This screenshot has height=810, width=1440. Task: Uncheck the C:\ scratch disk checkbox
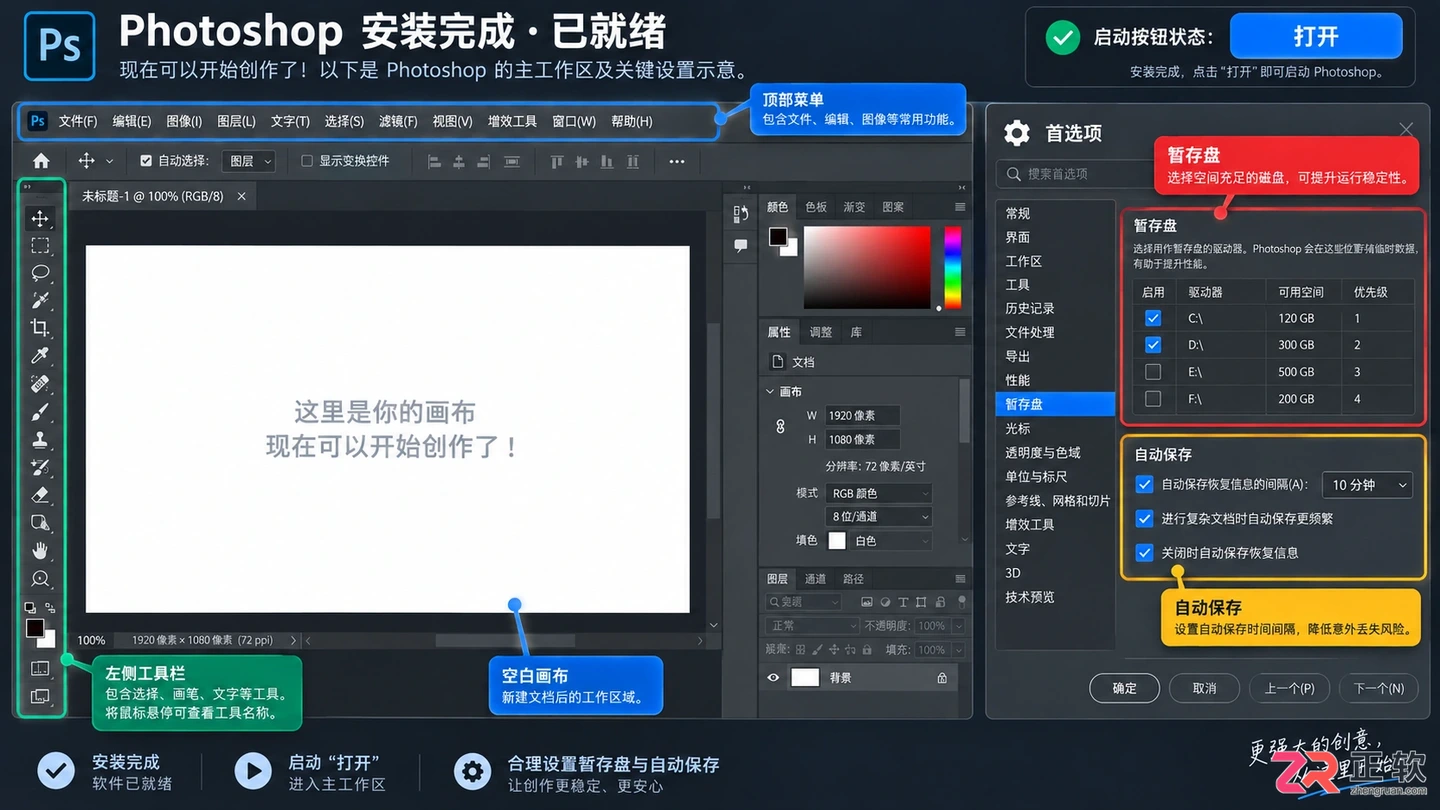[1153, 318]
